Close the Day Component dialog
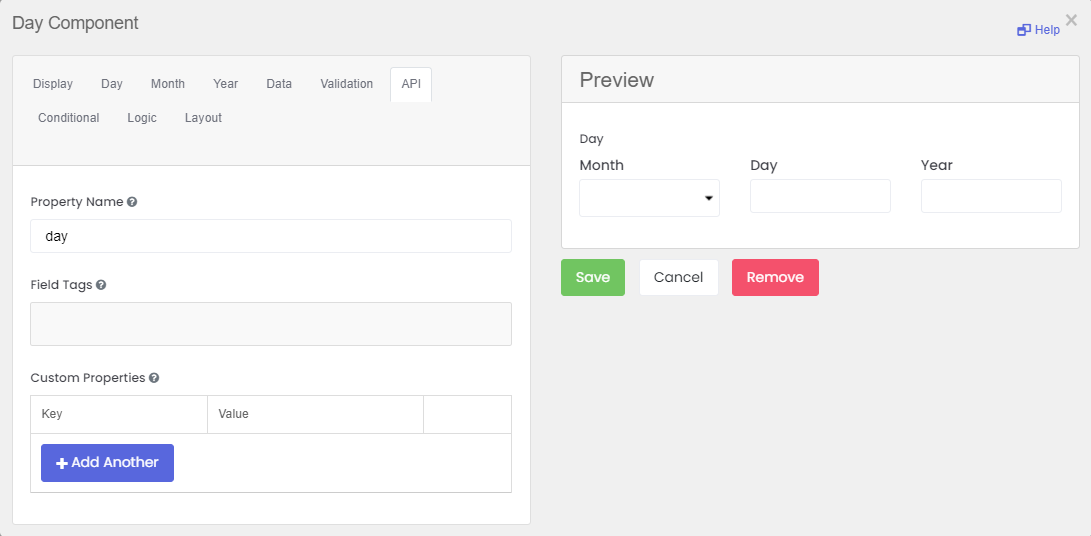 1071,21
